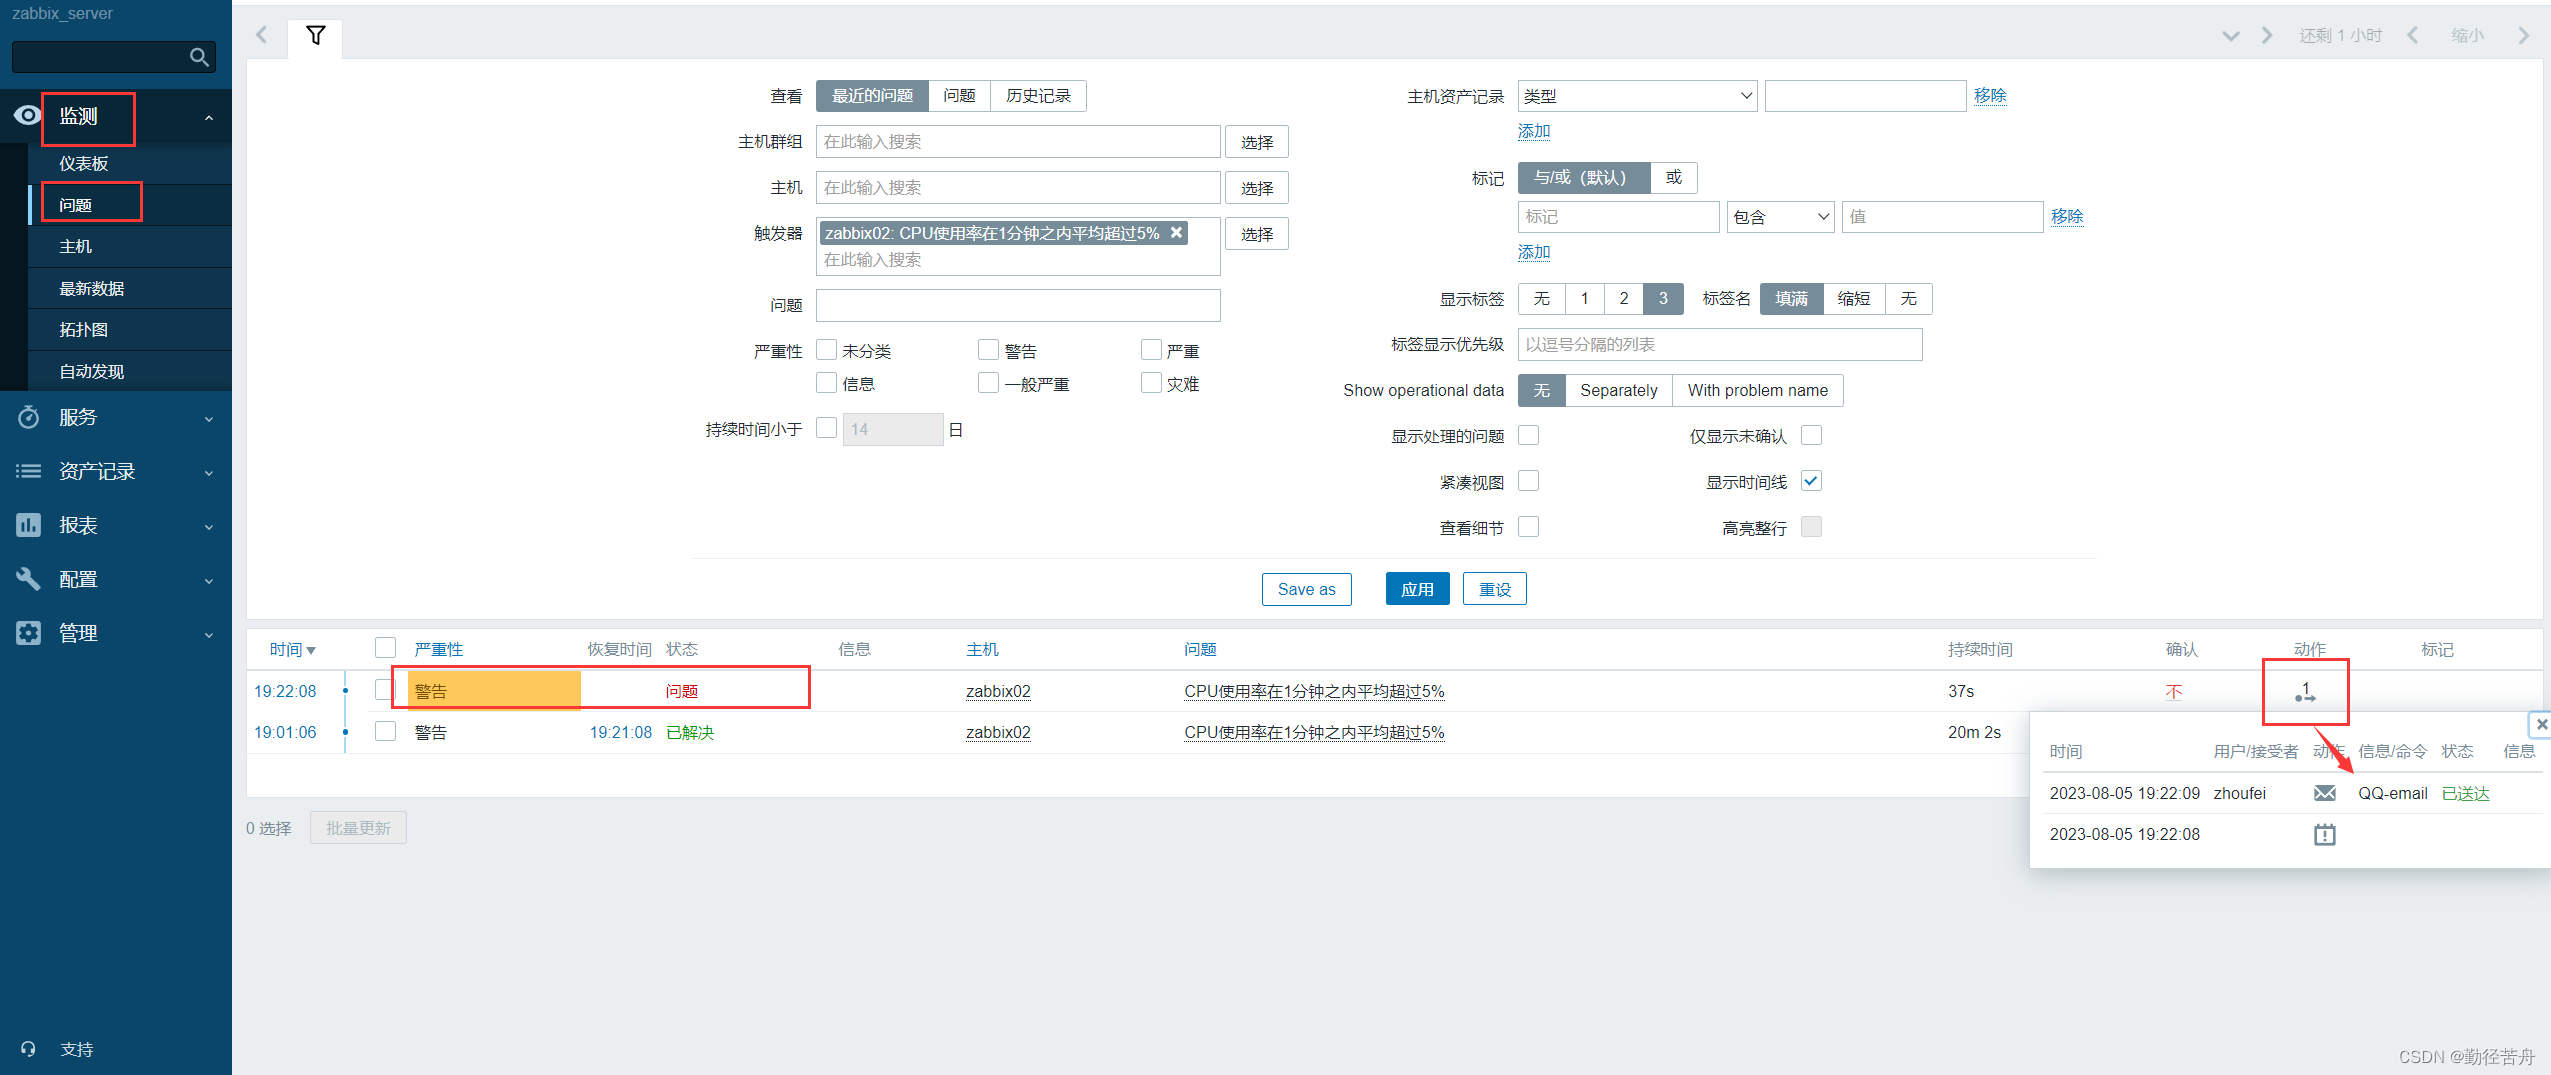
Task: Close the action details popup
Action: click(x=2541, y=724)
